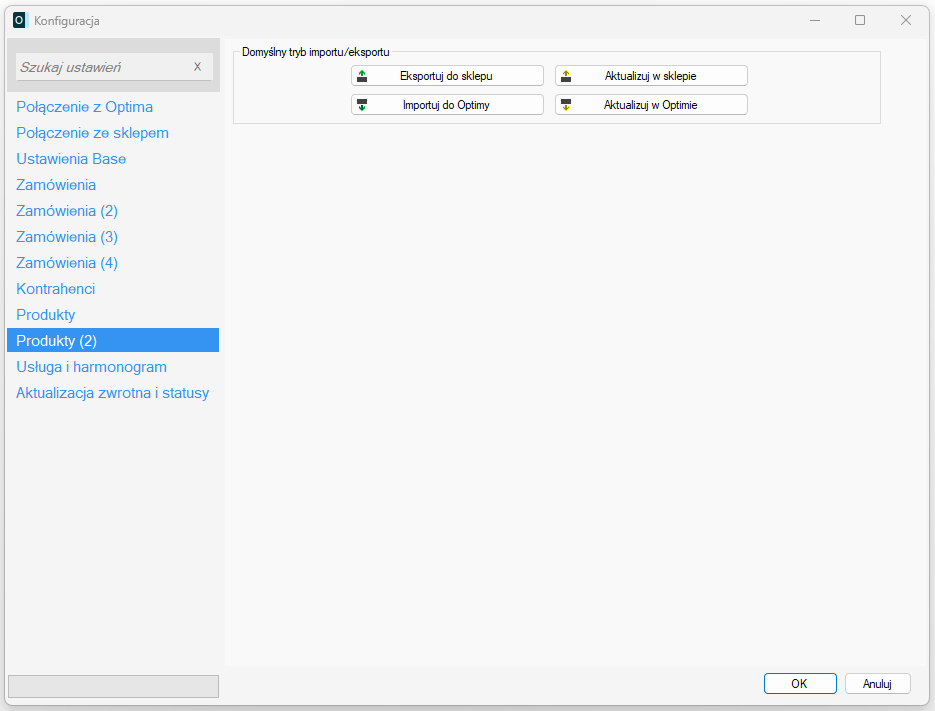Select the Zamówienia settings page
Image resolution: width=935 pixels, height=711 pixels.
[56, 185]
